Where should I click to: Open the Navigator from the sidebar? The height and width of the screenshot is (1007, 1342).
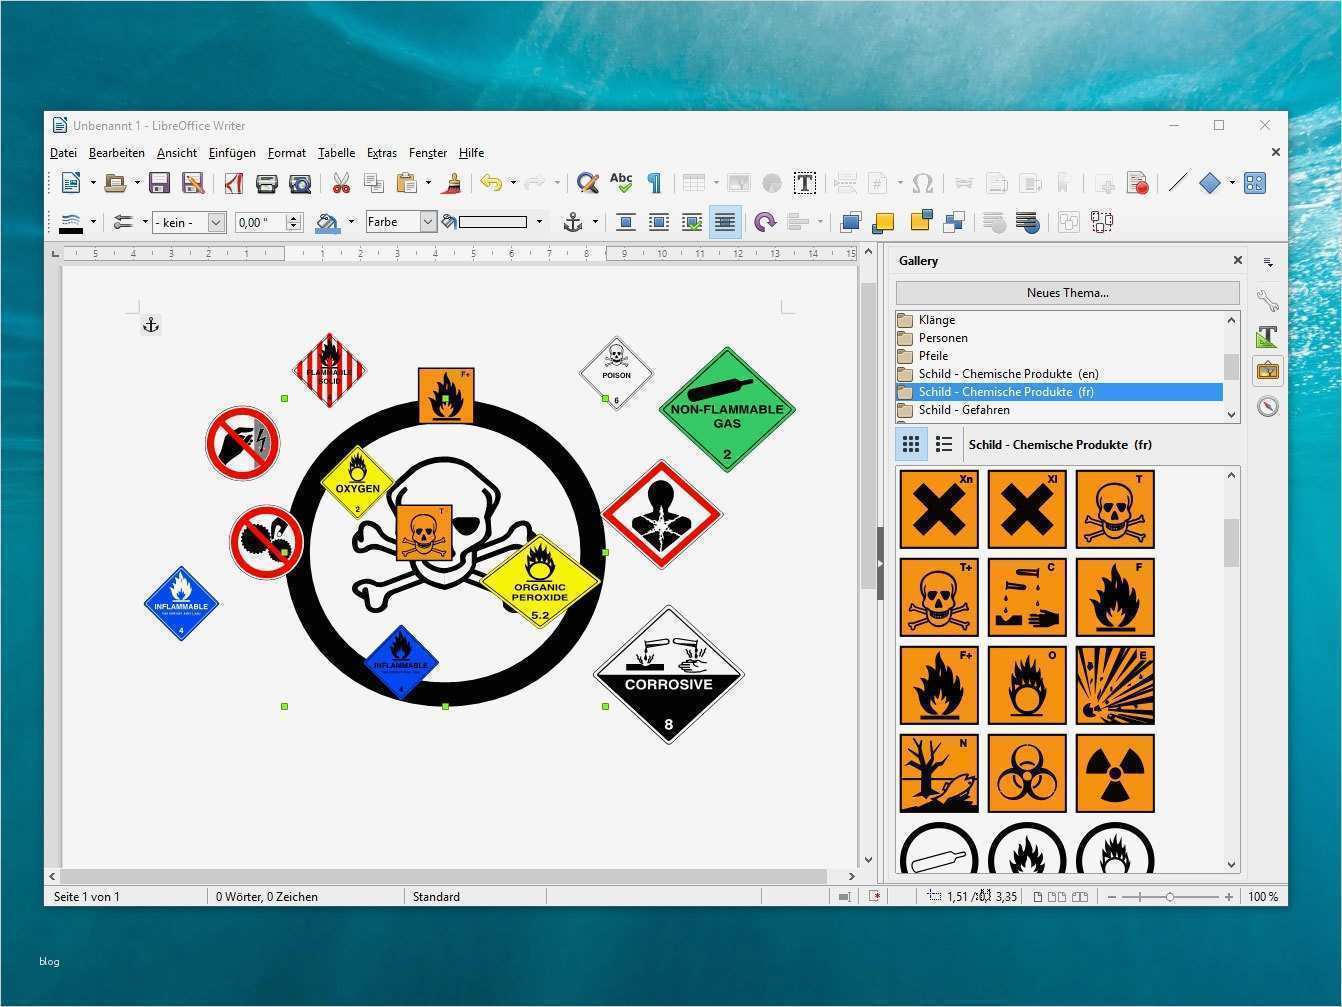(x=1267, y=407)
